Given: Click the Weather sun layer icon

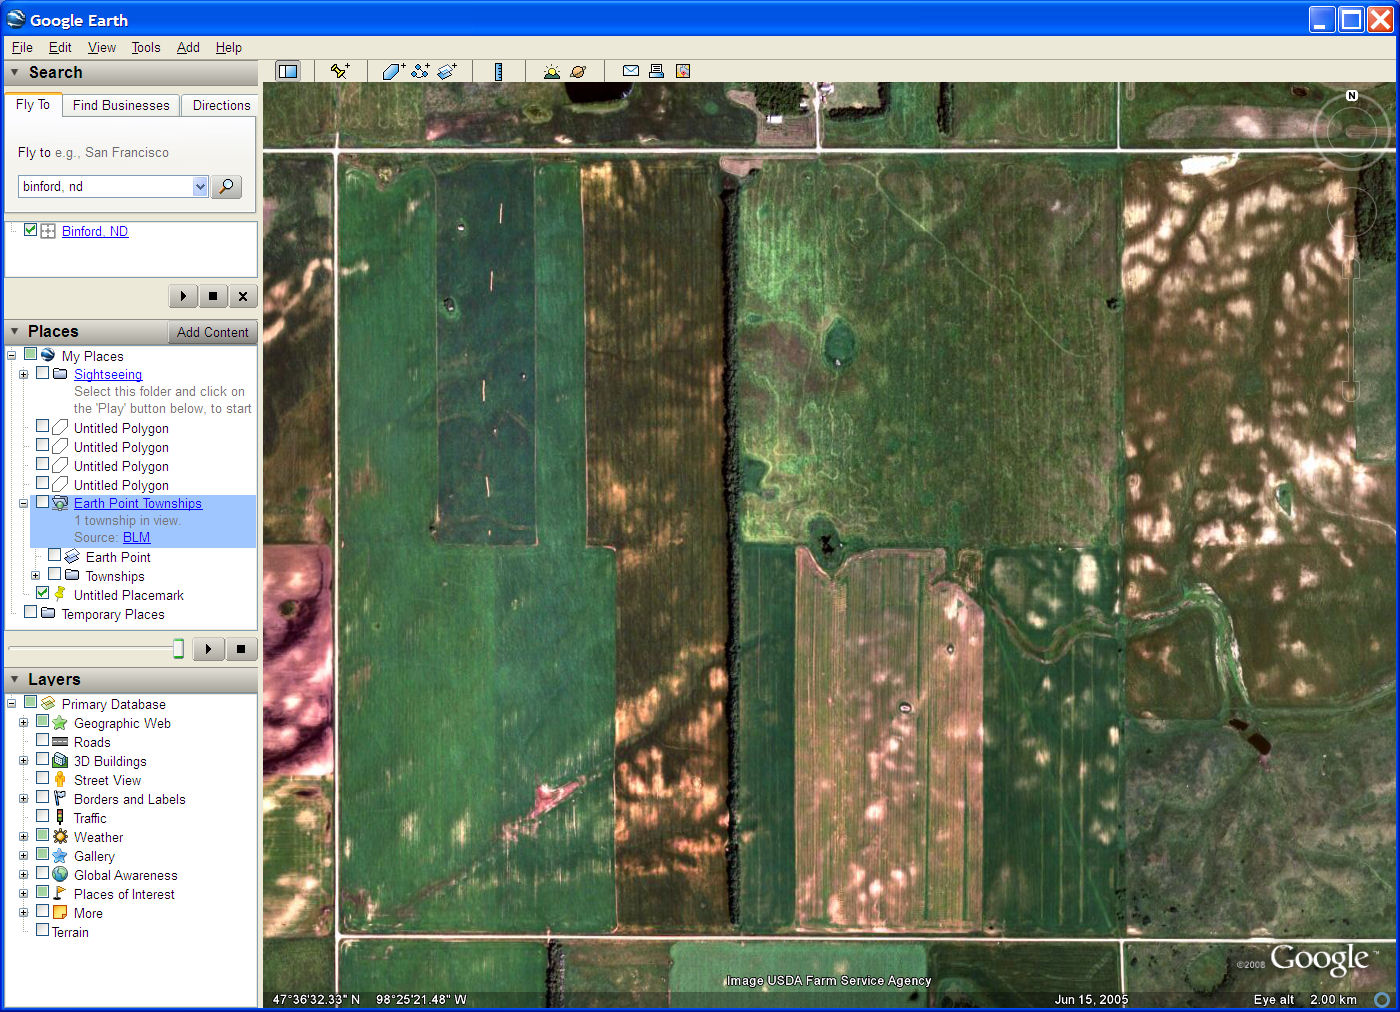Looking at the screenshot, I should [60, 837].
